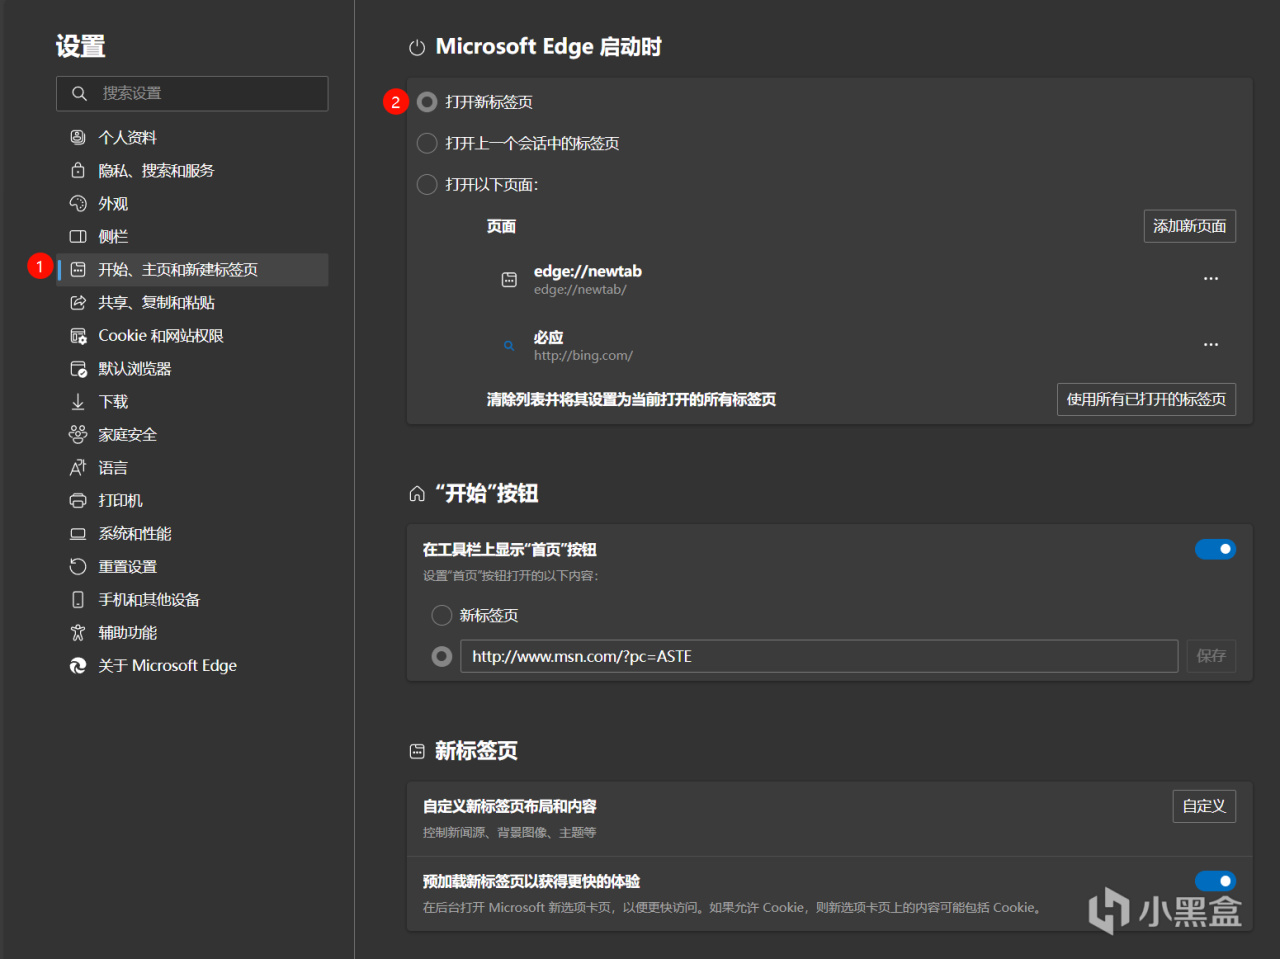The image size is (1280, 959).
Task: Click the edge://newtab/ address text
Action: click(580, 289)
